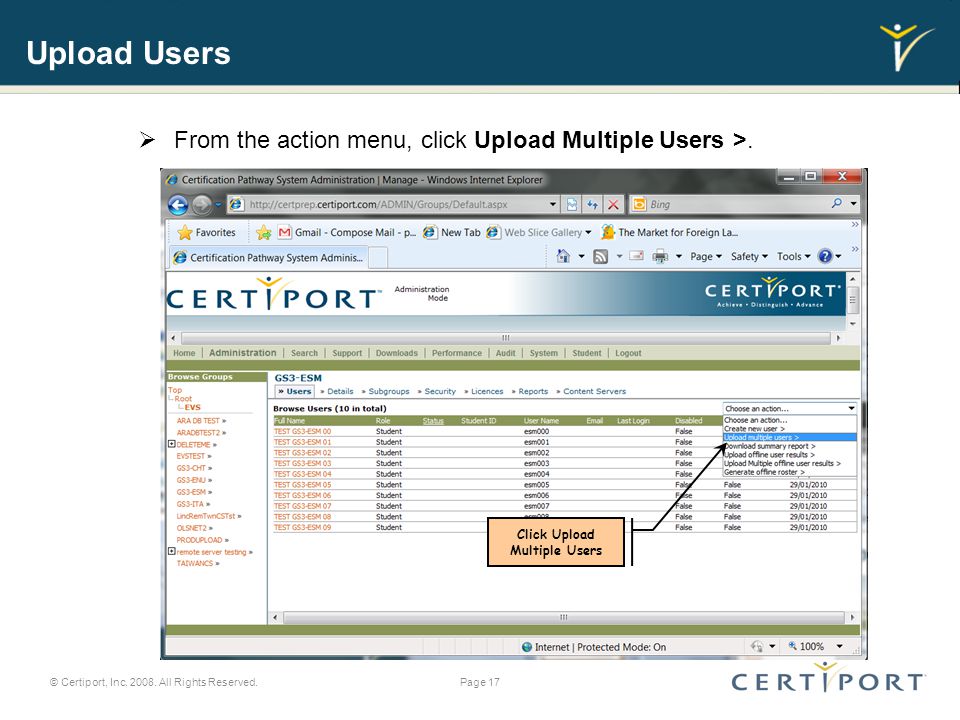Screen dimensions: 960x720
Task: Open the New Tab favorite link
Action: pos(452,233)
